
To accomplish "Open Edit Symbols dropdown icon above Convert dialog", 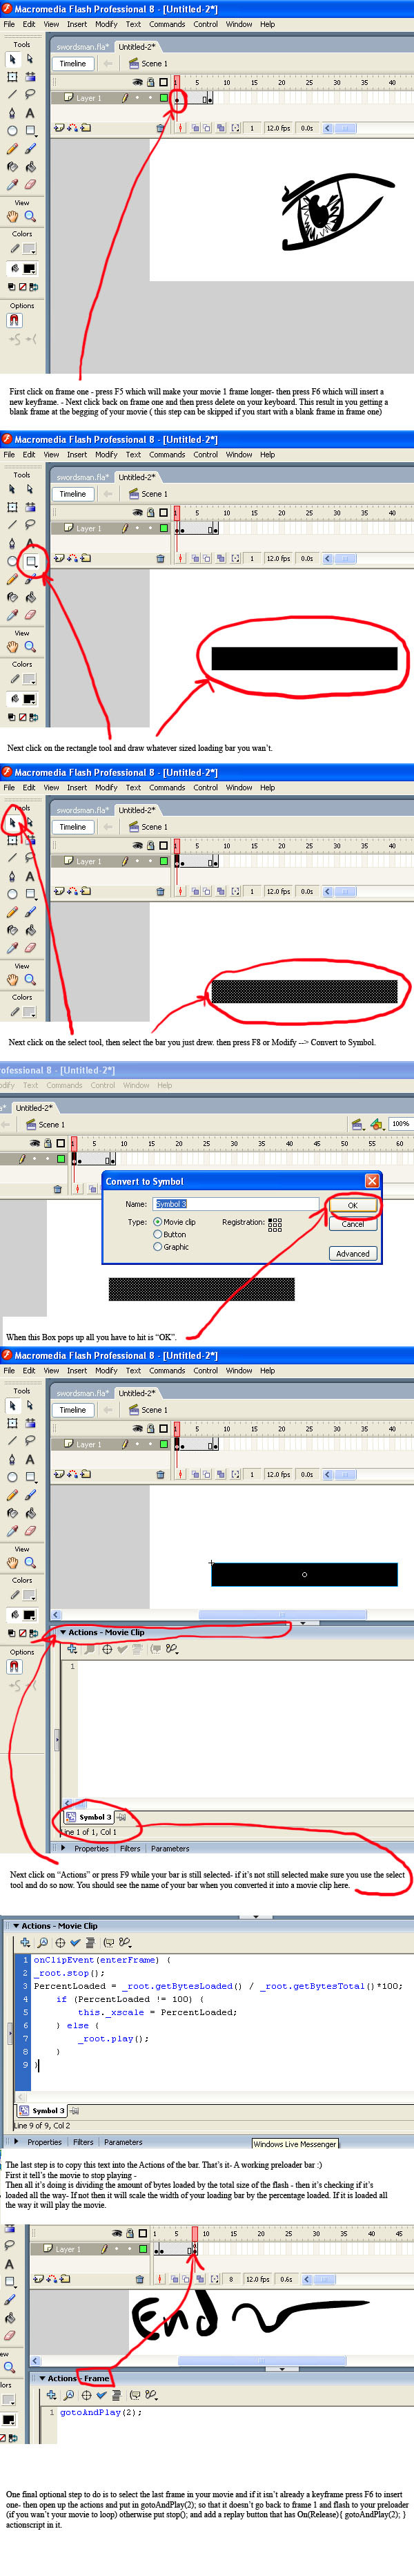I will [x=376, y=1124].
